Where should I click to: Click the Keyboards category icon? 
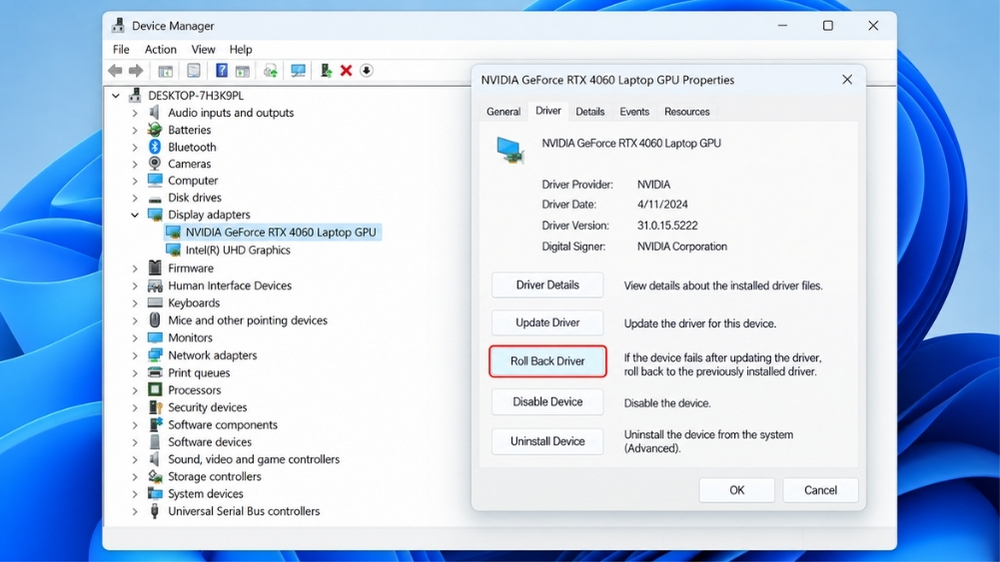155,303
